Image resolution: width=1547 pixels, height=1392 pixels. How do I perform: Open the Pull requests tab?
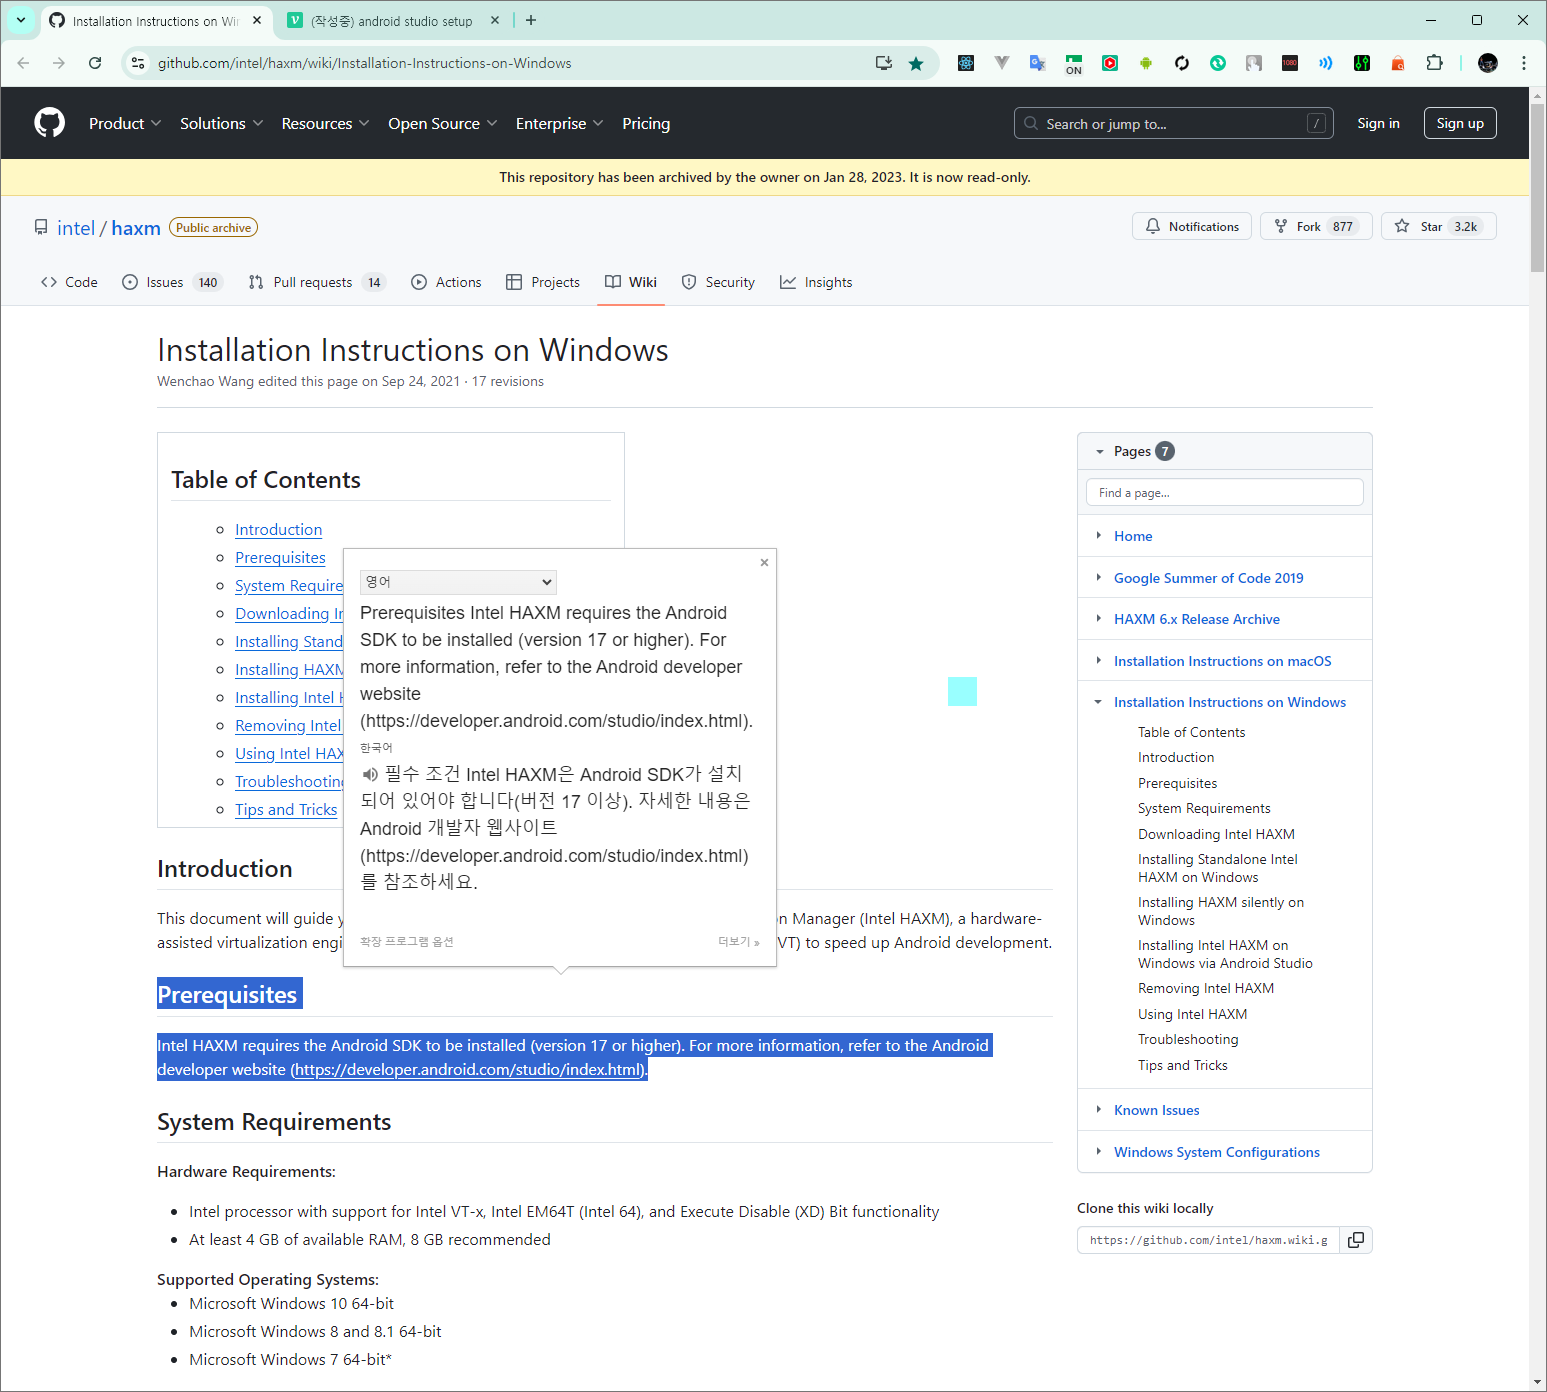(x=316, y=282)
